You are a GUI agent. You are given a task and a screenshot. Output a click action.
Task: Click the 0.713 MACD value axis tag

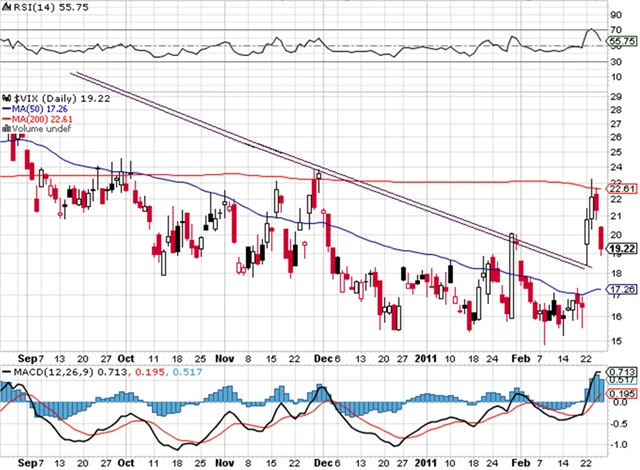click(622, 371)
